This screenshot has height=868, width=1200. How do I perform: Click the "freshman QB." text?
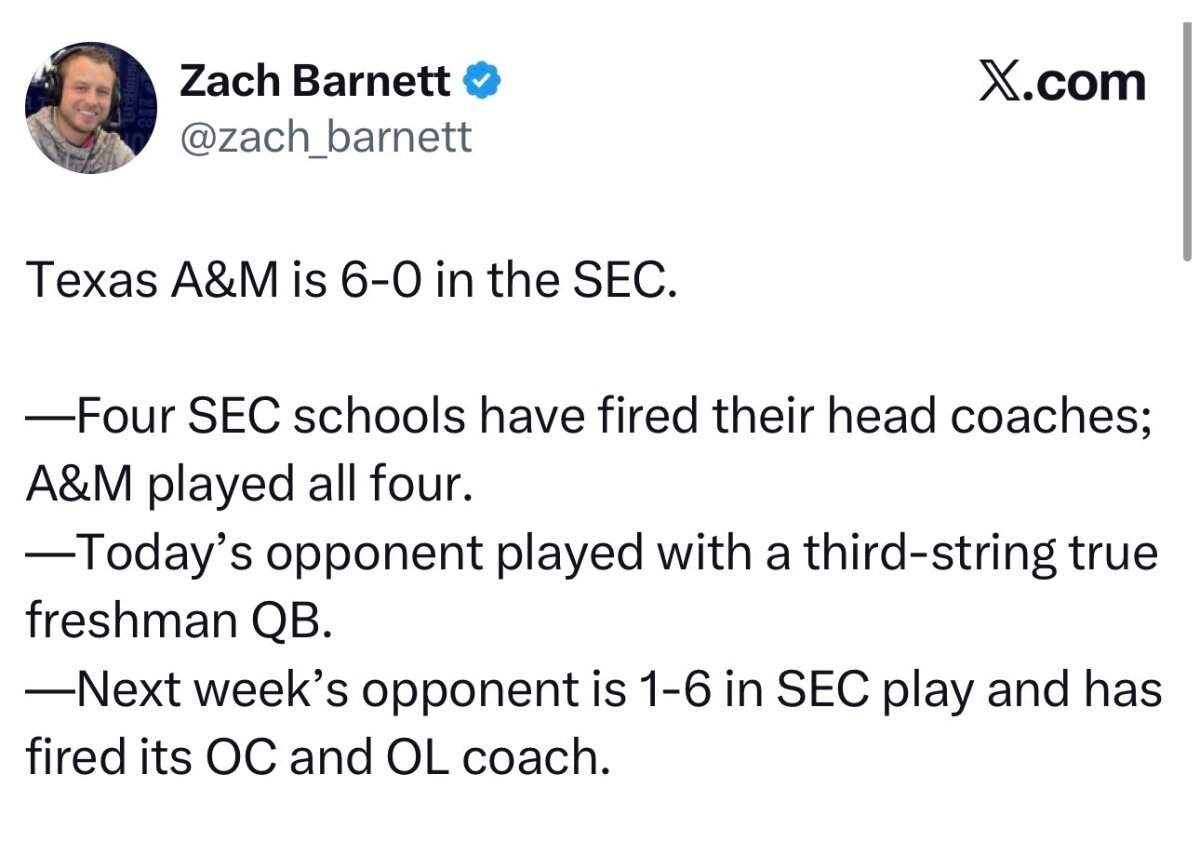coord(176,621)
